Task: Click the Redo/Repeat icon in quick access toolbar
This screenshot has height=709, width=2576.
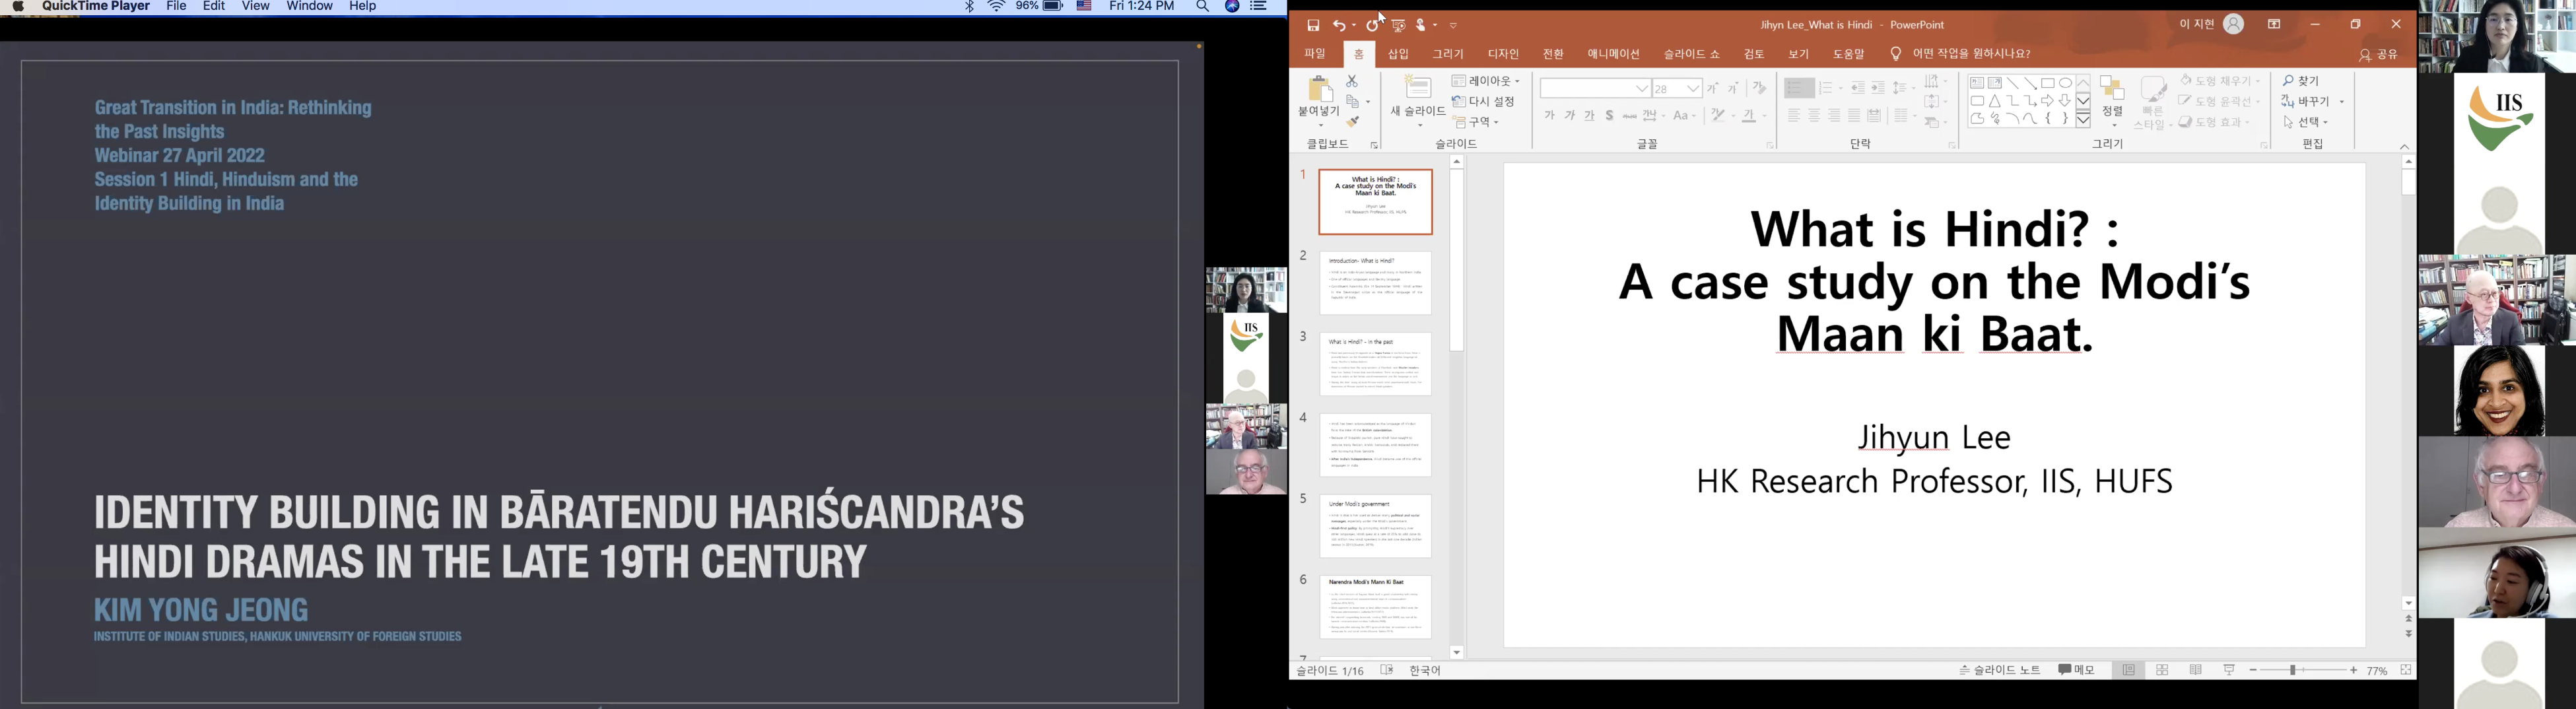Action: (x=1373, y=25)
